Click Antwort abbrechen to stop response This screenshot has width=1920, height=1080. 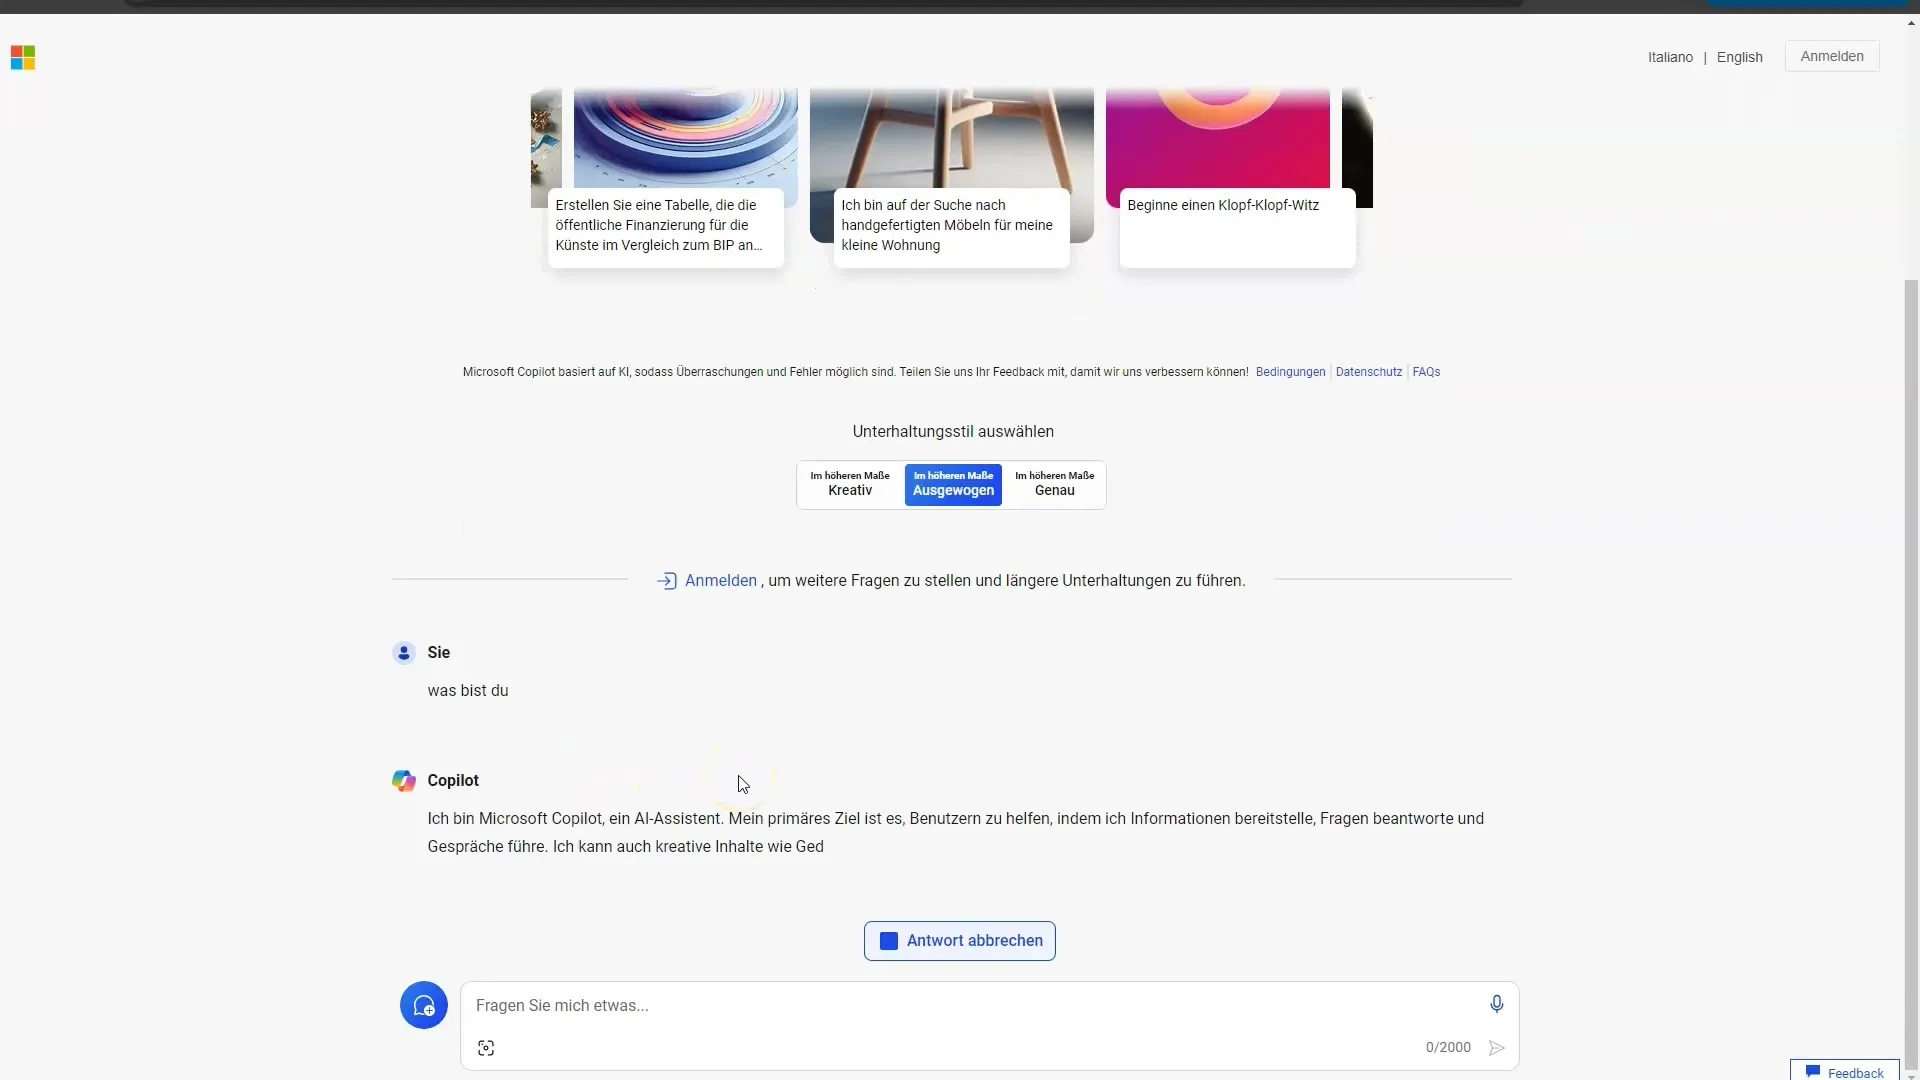tap(960, 940)
